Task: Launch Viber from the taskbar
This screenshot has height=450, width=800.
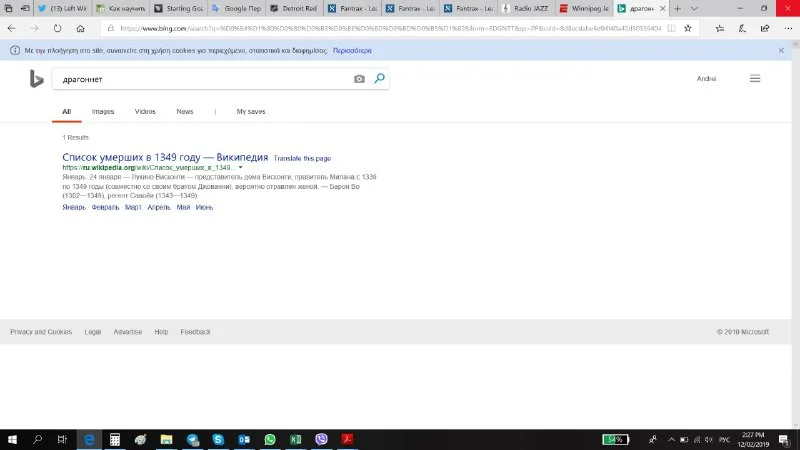Action: coord(321,439)
